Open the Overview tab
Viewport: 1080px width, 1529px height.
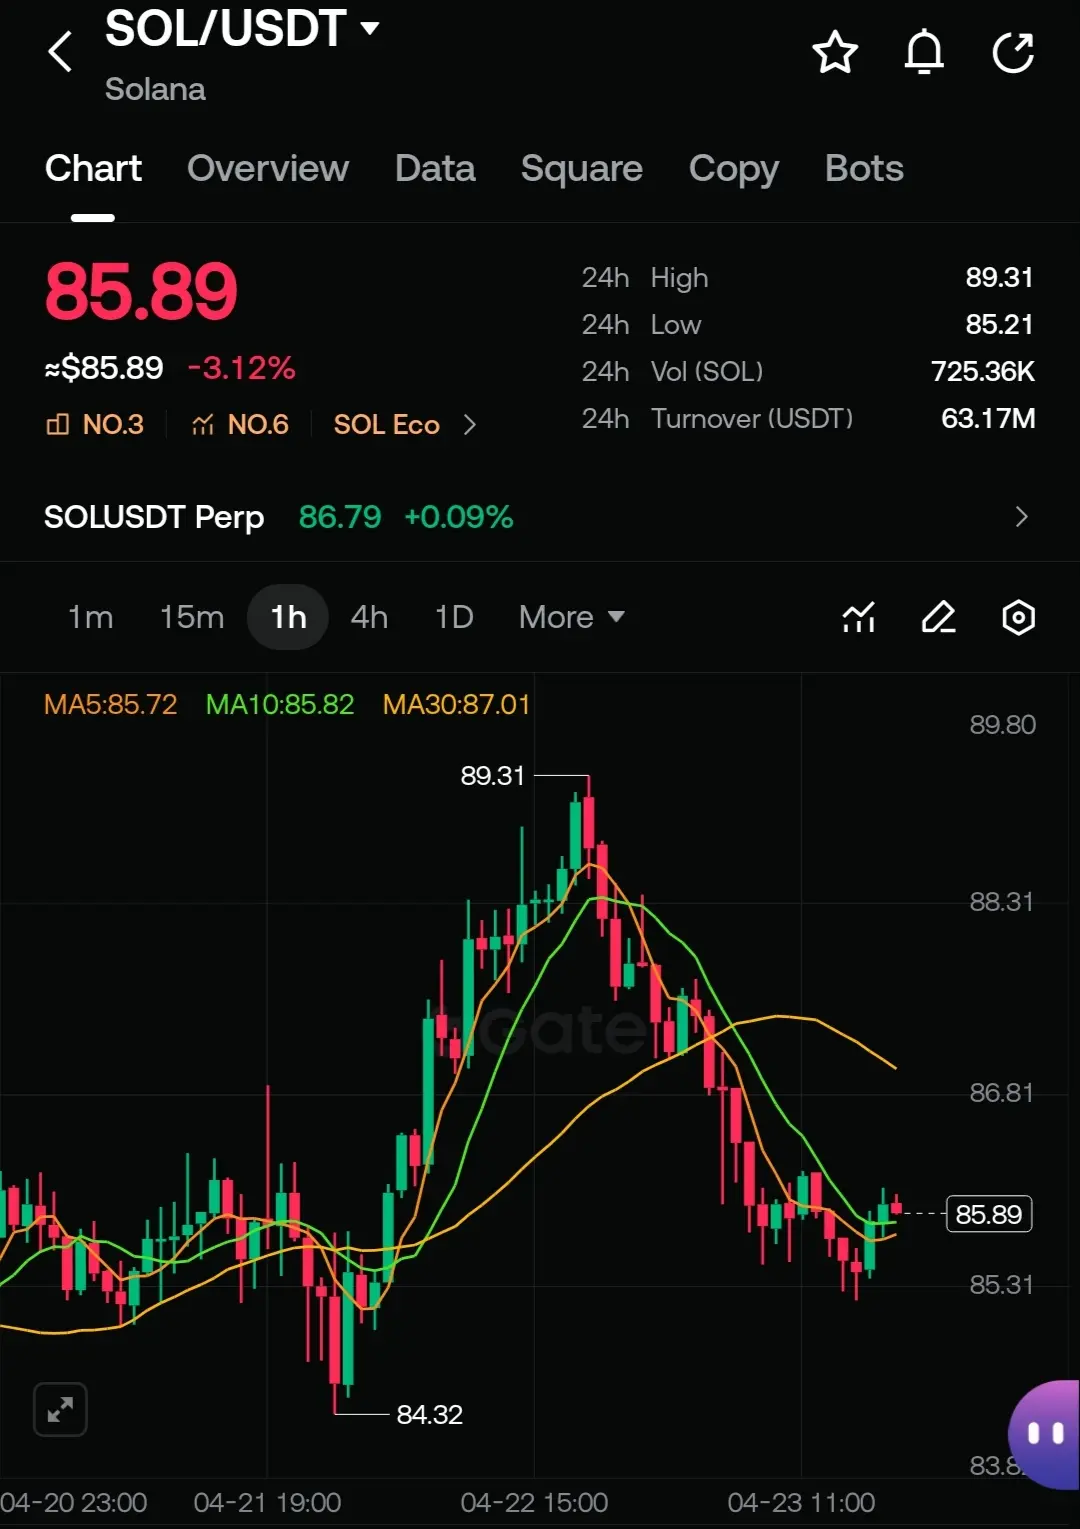point(268,168)
